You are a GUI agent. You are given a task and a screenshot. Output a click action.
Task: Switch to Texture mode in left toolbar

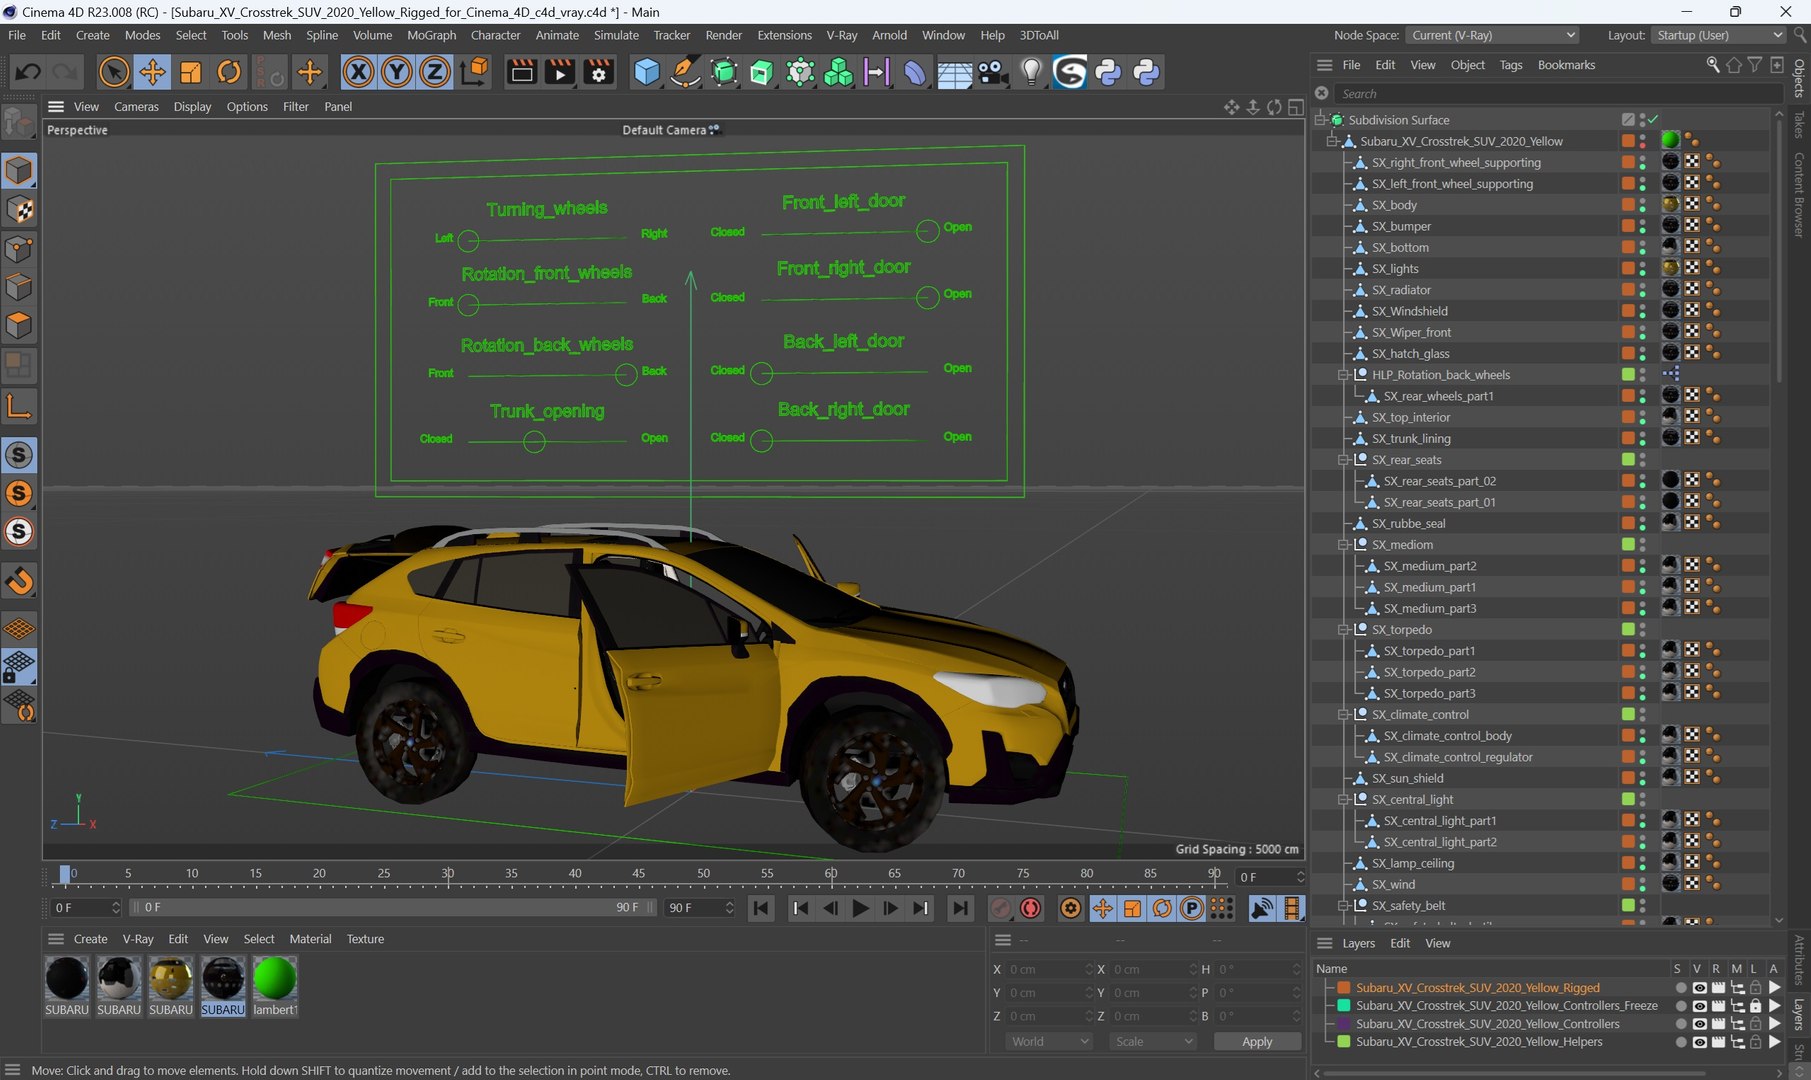pyautogui.click(x=19, y=209)
